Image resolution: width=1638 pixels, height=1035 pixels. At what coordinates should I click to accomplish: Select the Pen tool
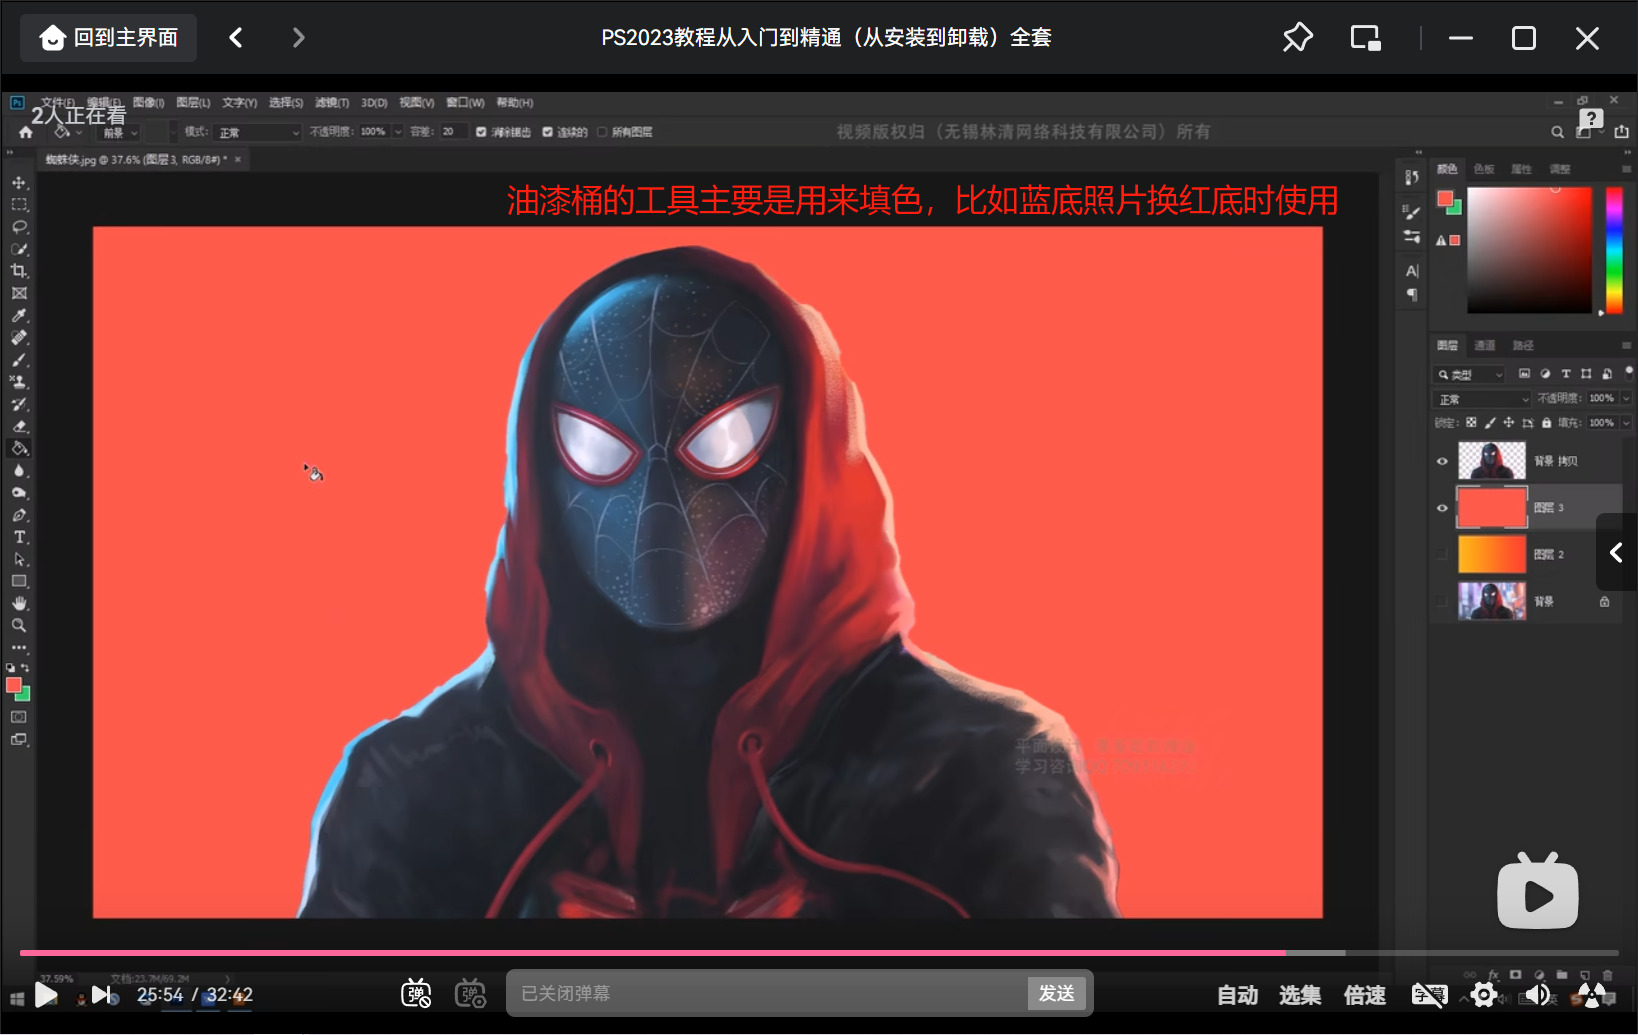(x=19, y=515)
